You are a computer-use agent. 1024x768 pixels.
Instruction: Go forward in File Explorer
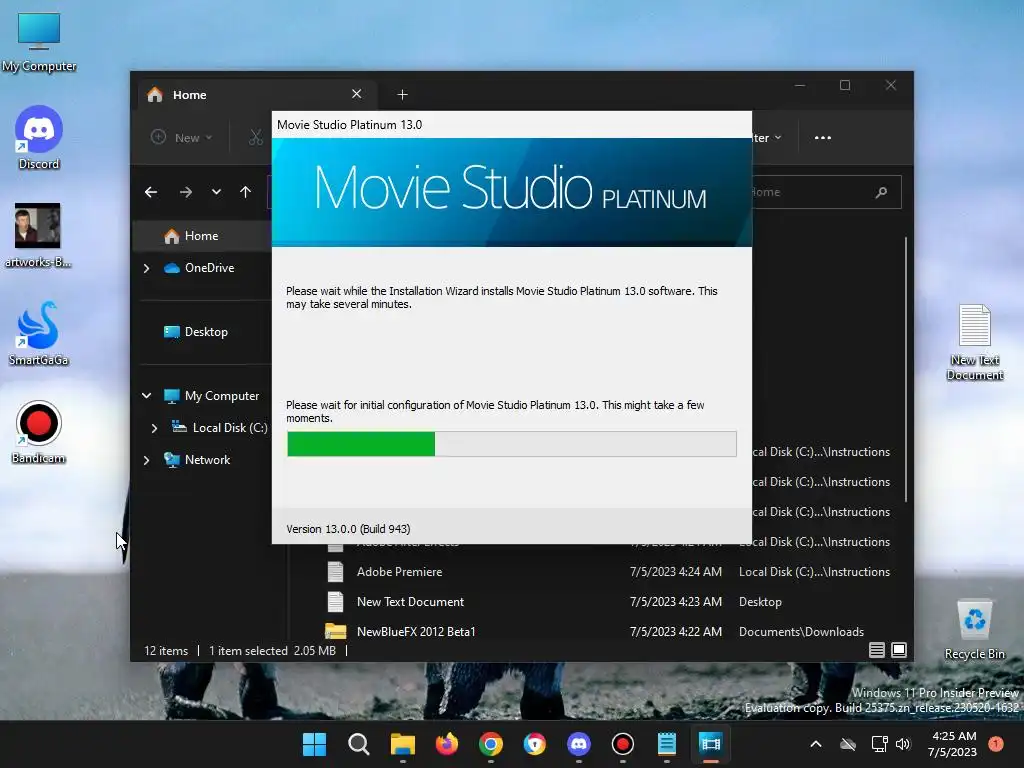[x=185, y=192]
